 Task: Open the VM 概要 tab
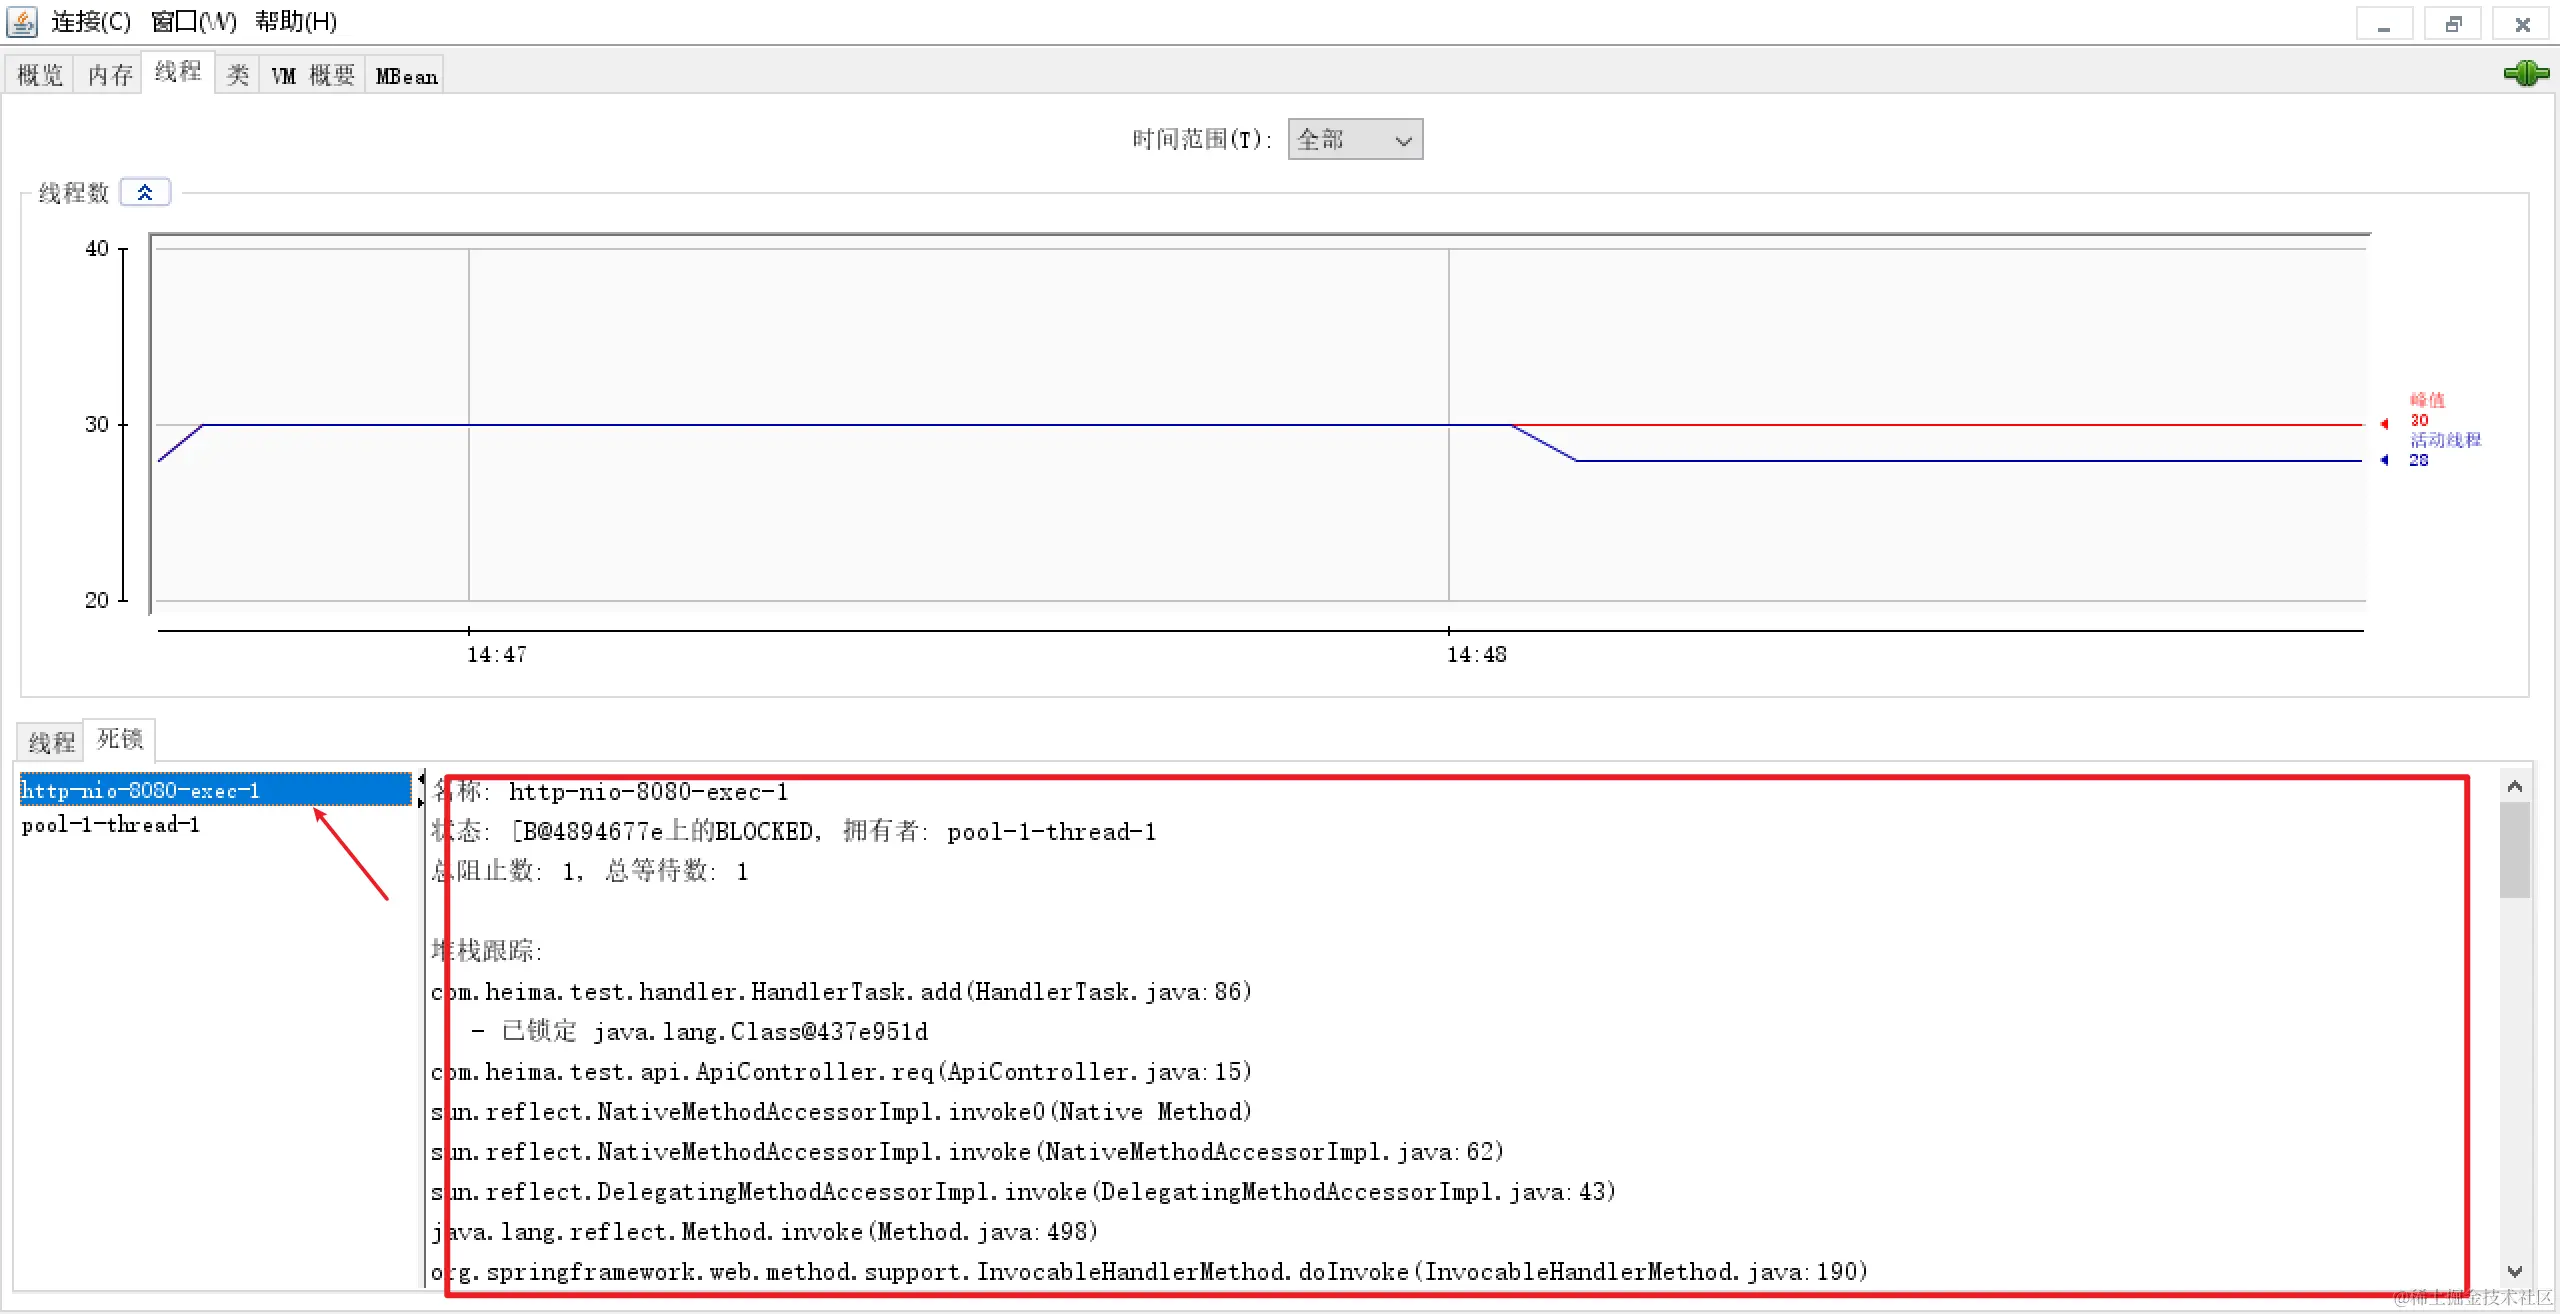[x=313, y=75]
